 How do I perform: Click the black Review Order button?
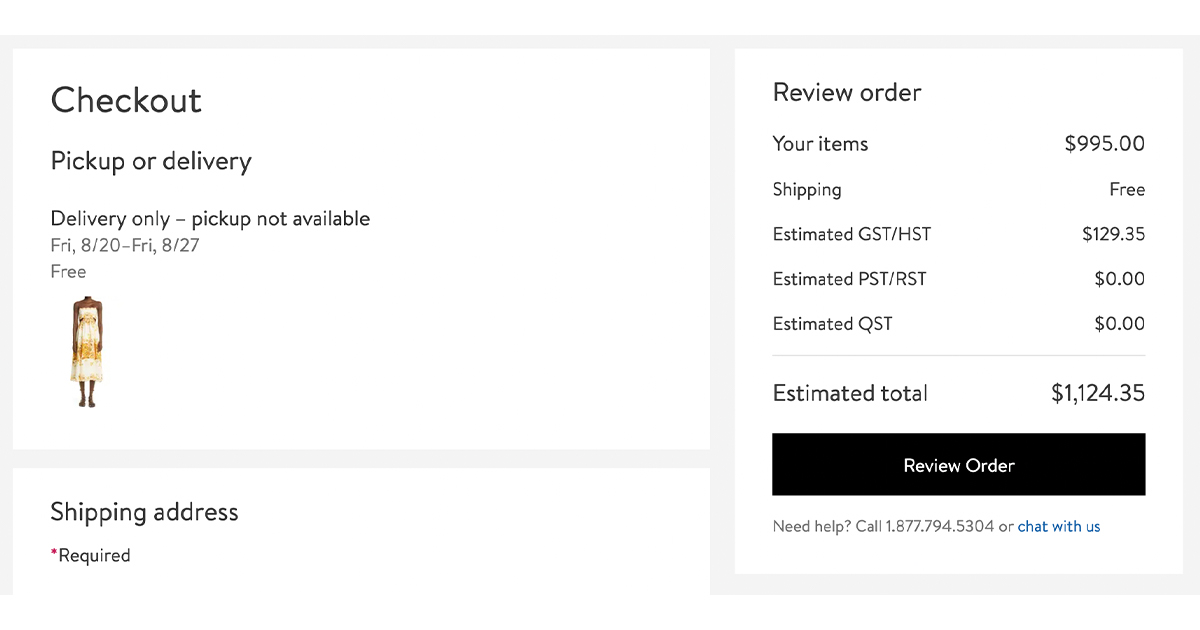click(x=958, y=465)
